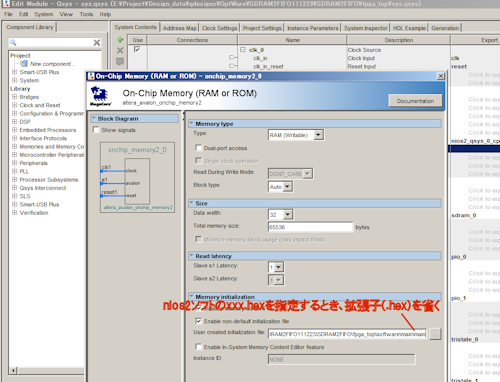Click the browse button next to initialization file
This screenshot has height=382, width=500.
[435, 334]
